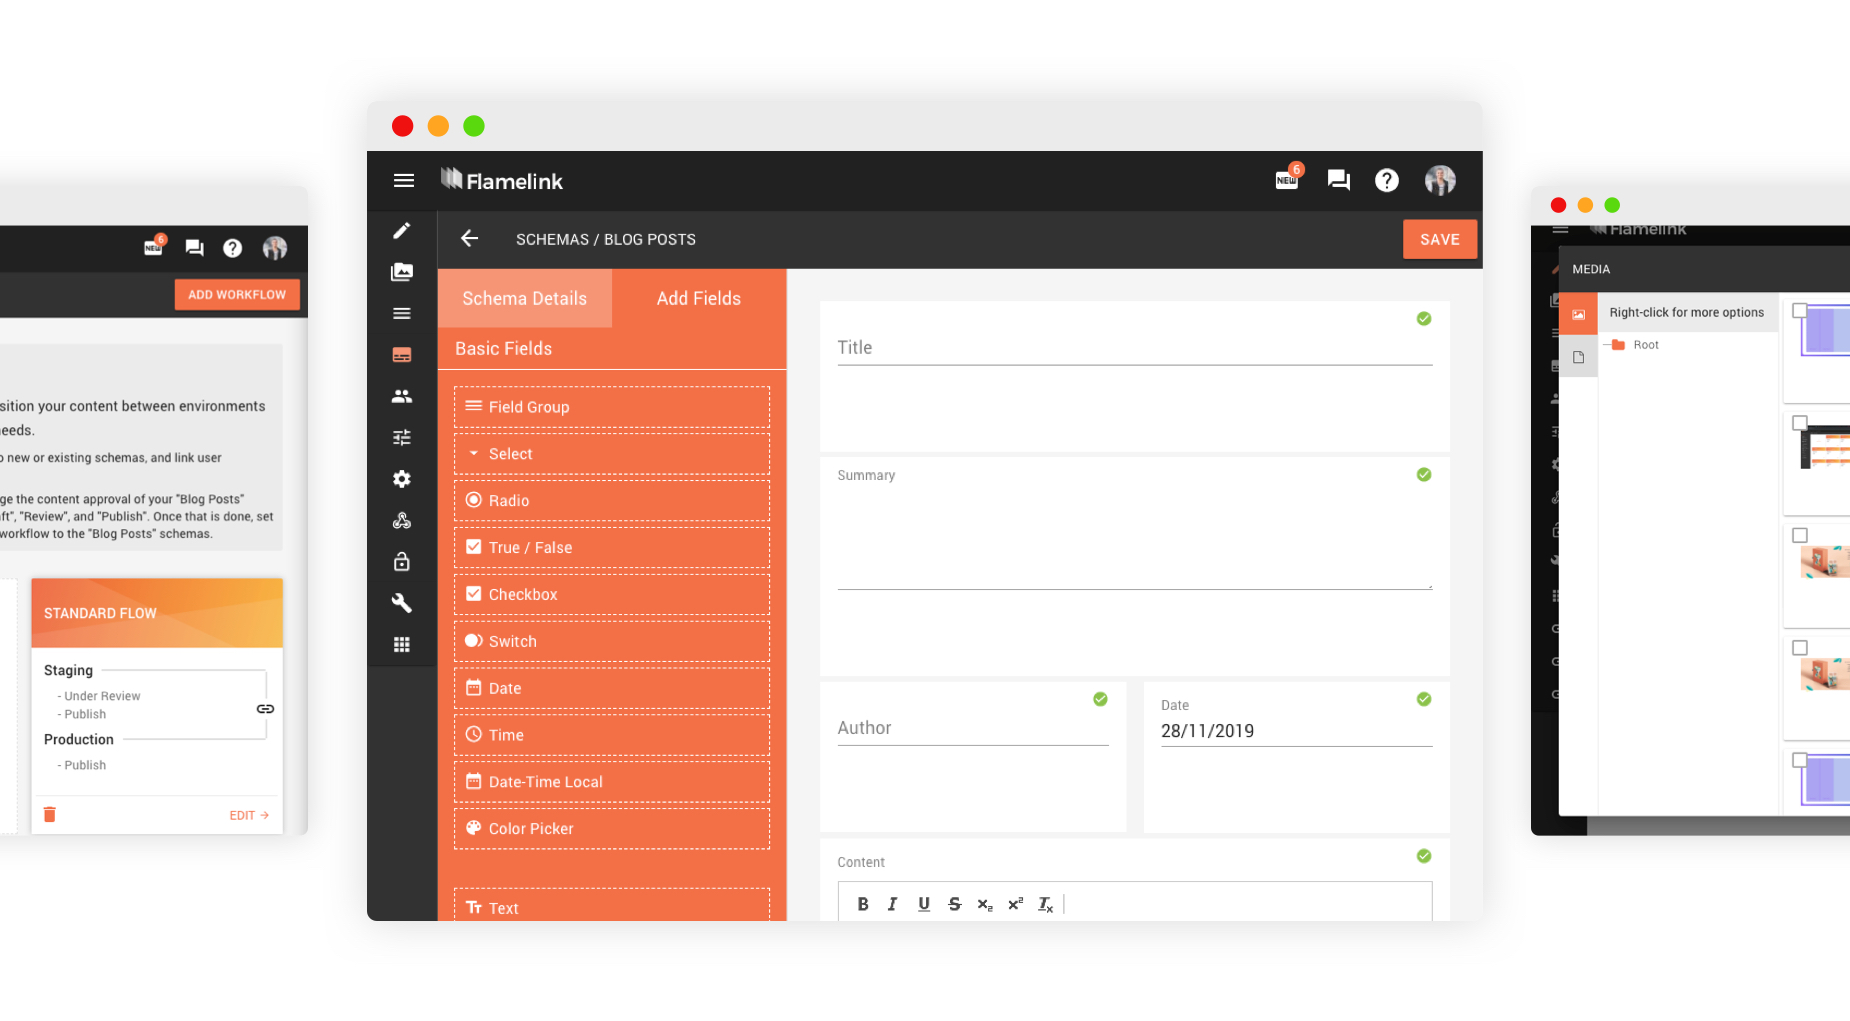Viewport: 1850px width, 1021px height.
Task: Click the Standard Flow card header
Action: (157, 613)
